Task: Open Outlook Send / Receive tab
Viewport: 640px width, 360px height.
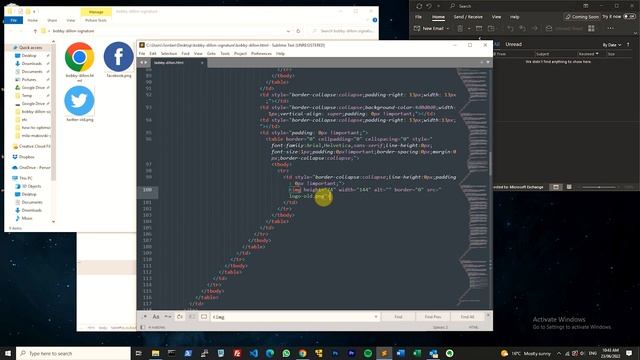Action: [x=468, y=17]
